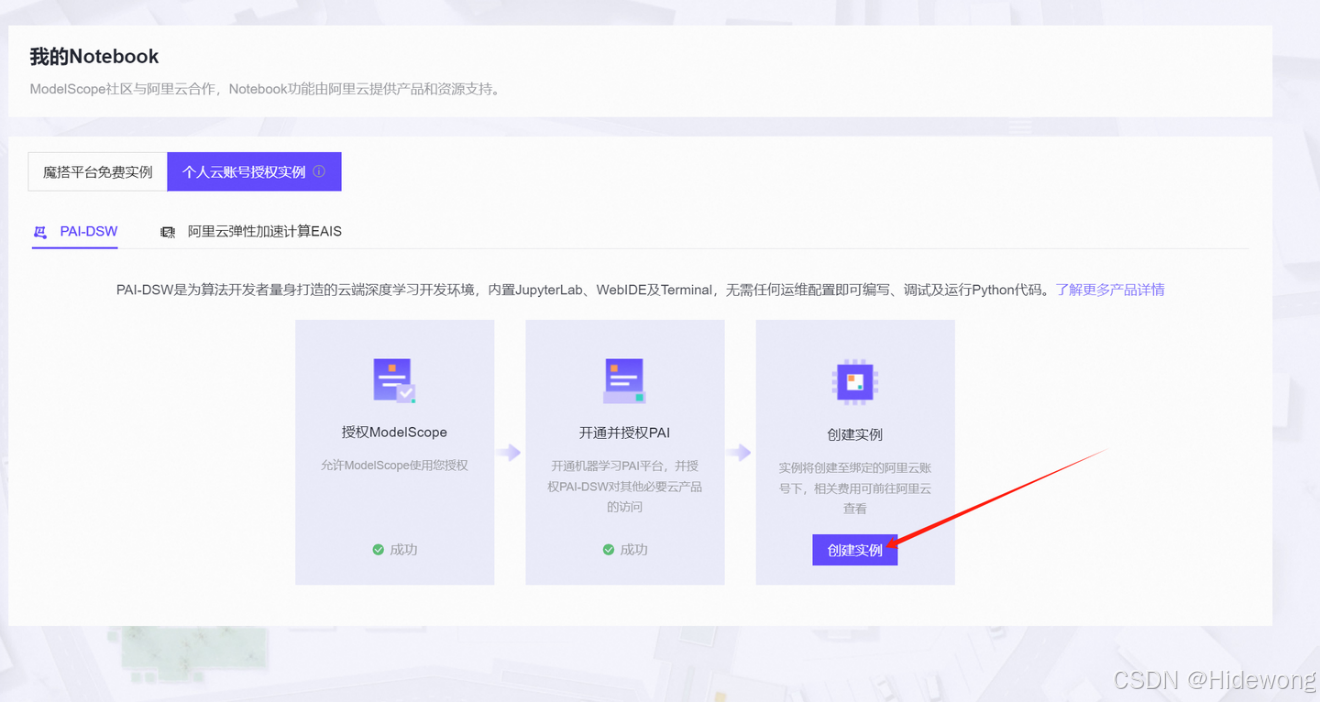Screen dimensions: 1320x702
Task: Switch to 阿里云弹性加速计算EAIS tab
Action: (x=264, y=232)
